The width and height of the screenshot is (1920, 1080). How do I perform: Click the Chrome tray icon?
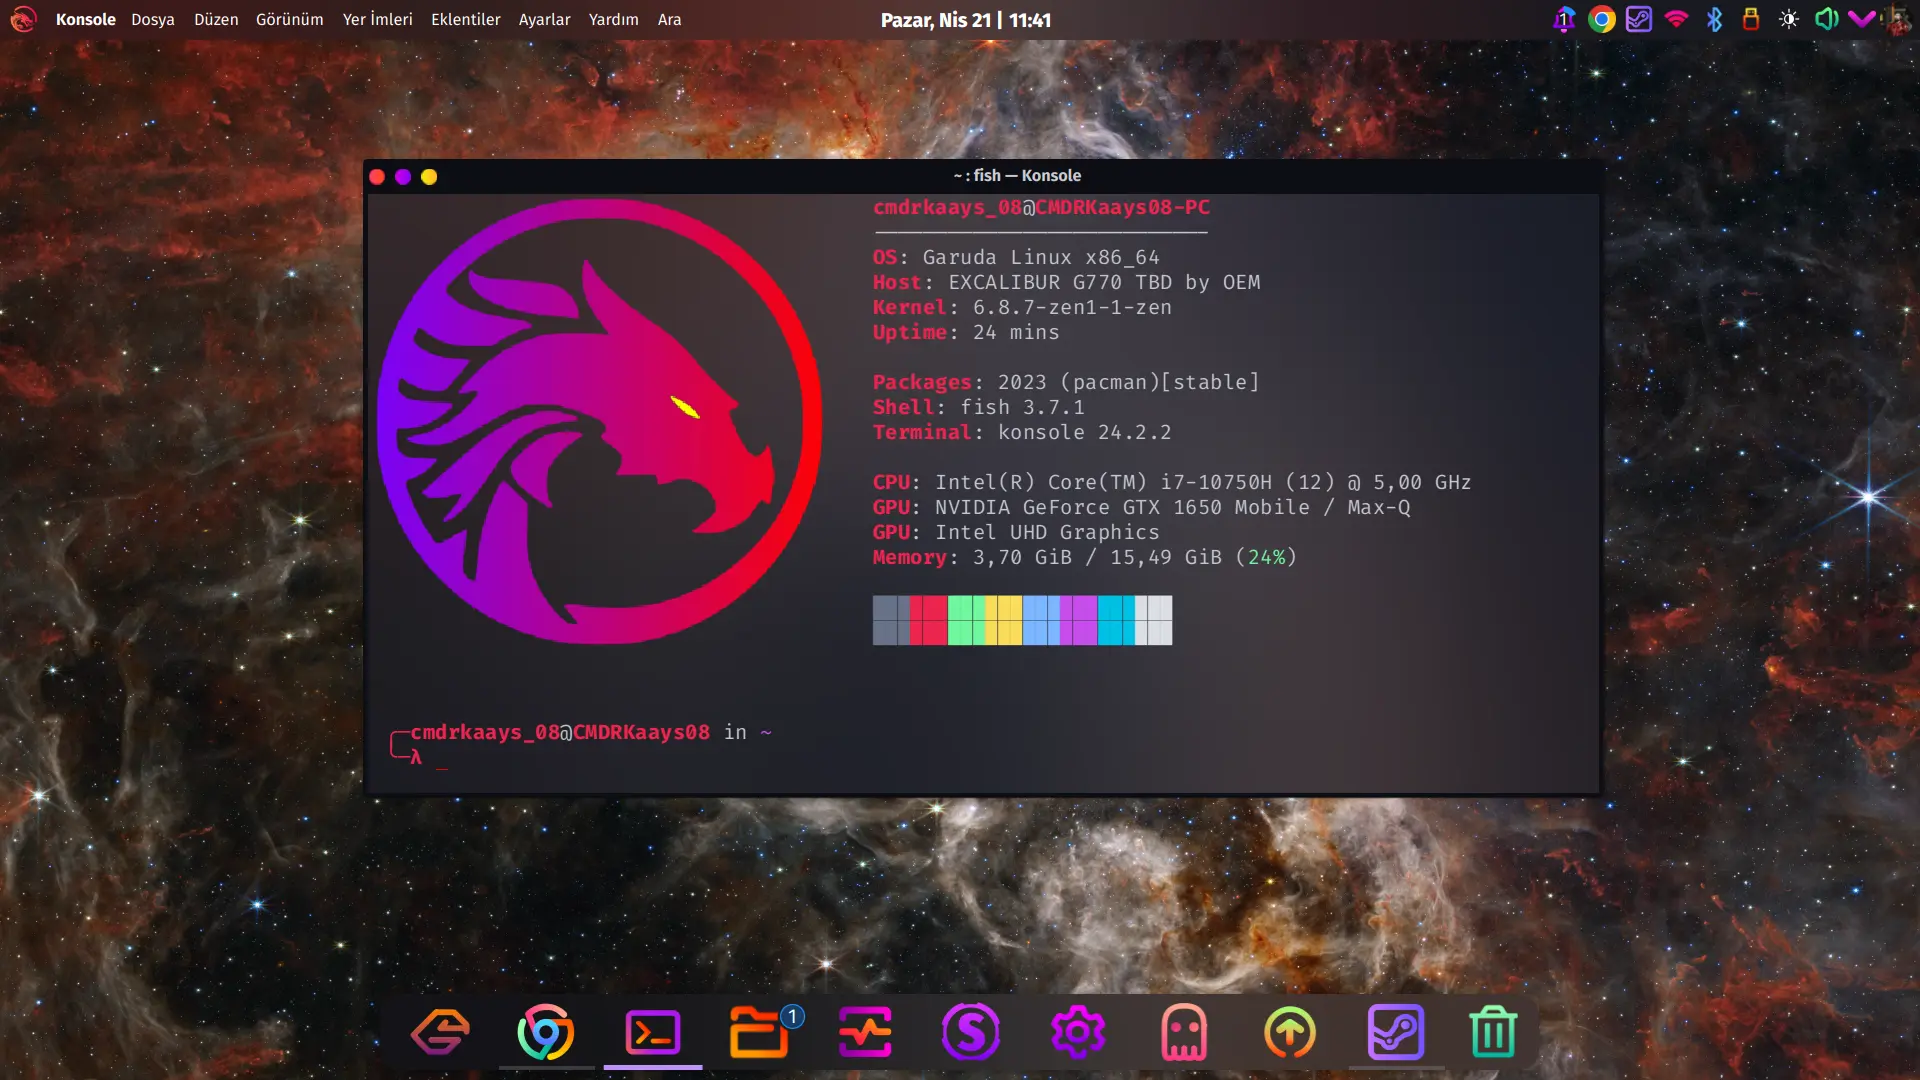[1602, 19]
